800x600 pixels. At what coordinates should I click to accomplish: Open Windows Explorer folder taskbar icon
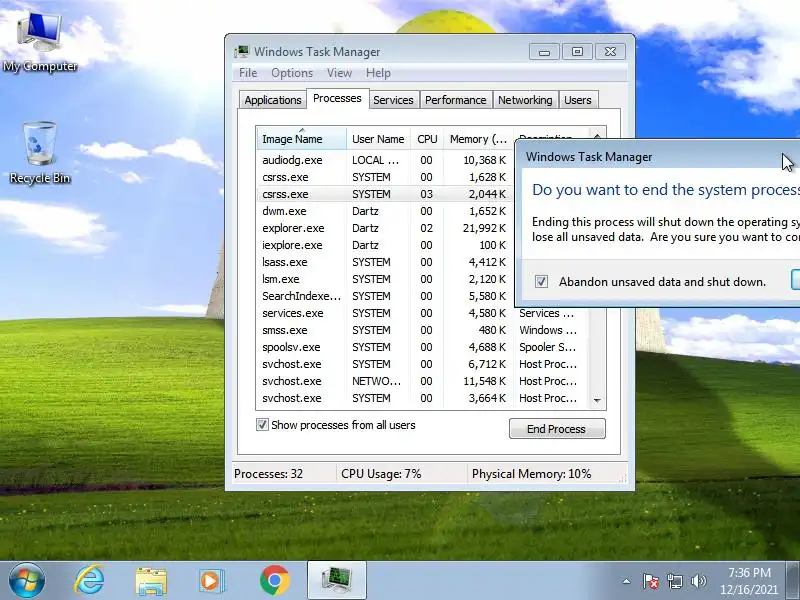[x=151, y=581]
